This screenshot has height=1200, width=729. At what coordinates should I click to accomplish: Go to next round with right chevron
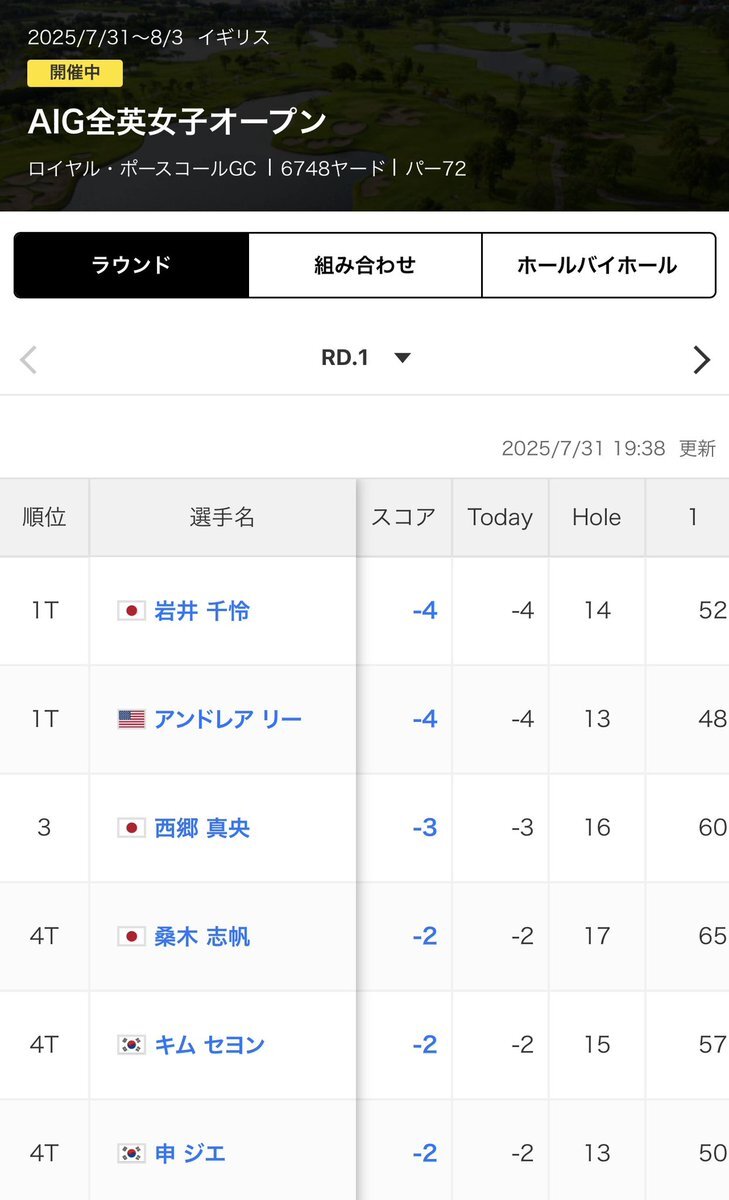pyautogui.click(x=702, y=359)
